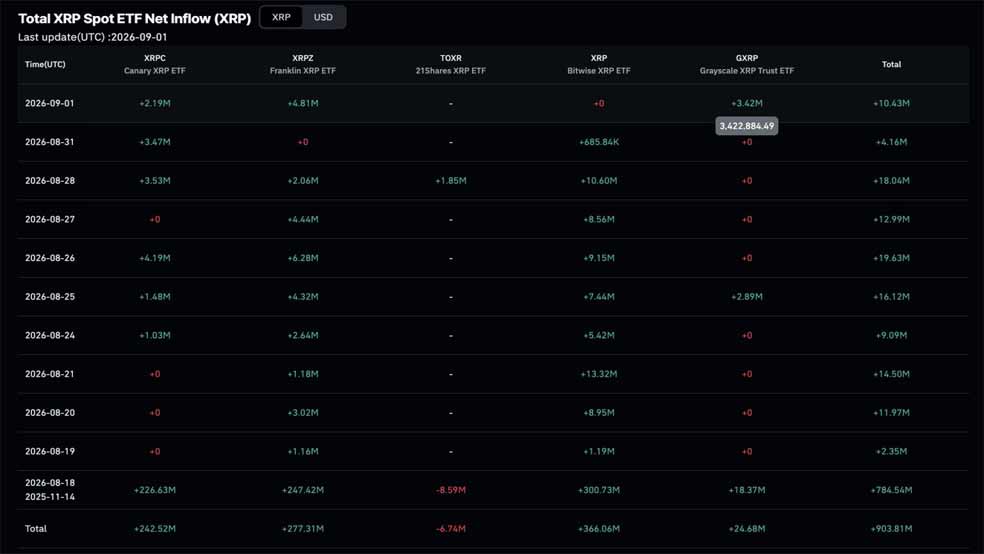Click the +3.47M XRPC value
Viewport: 984px width, 554px height.
click(155, 142)
